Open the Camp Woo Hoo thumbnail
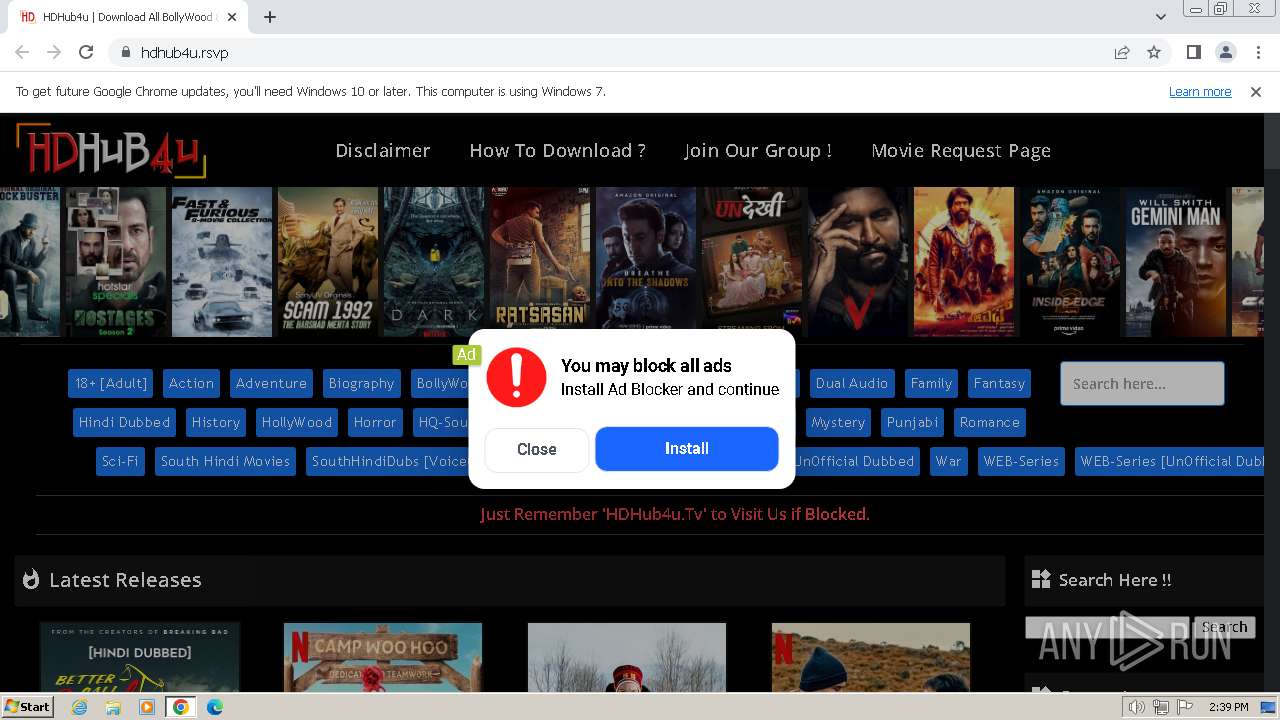 [383, 658]
